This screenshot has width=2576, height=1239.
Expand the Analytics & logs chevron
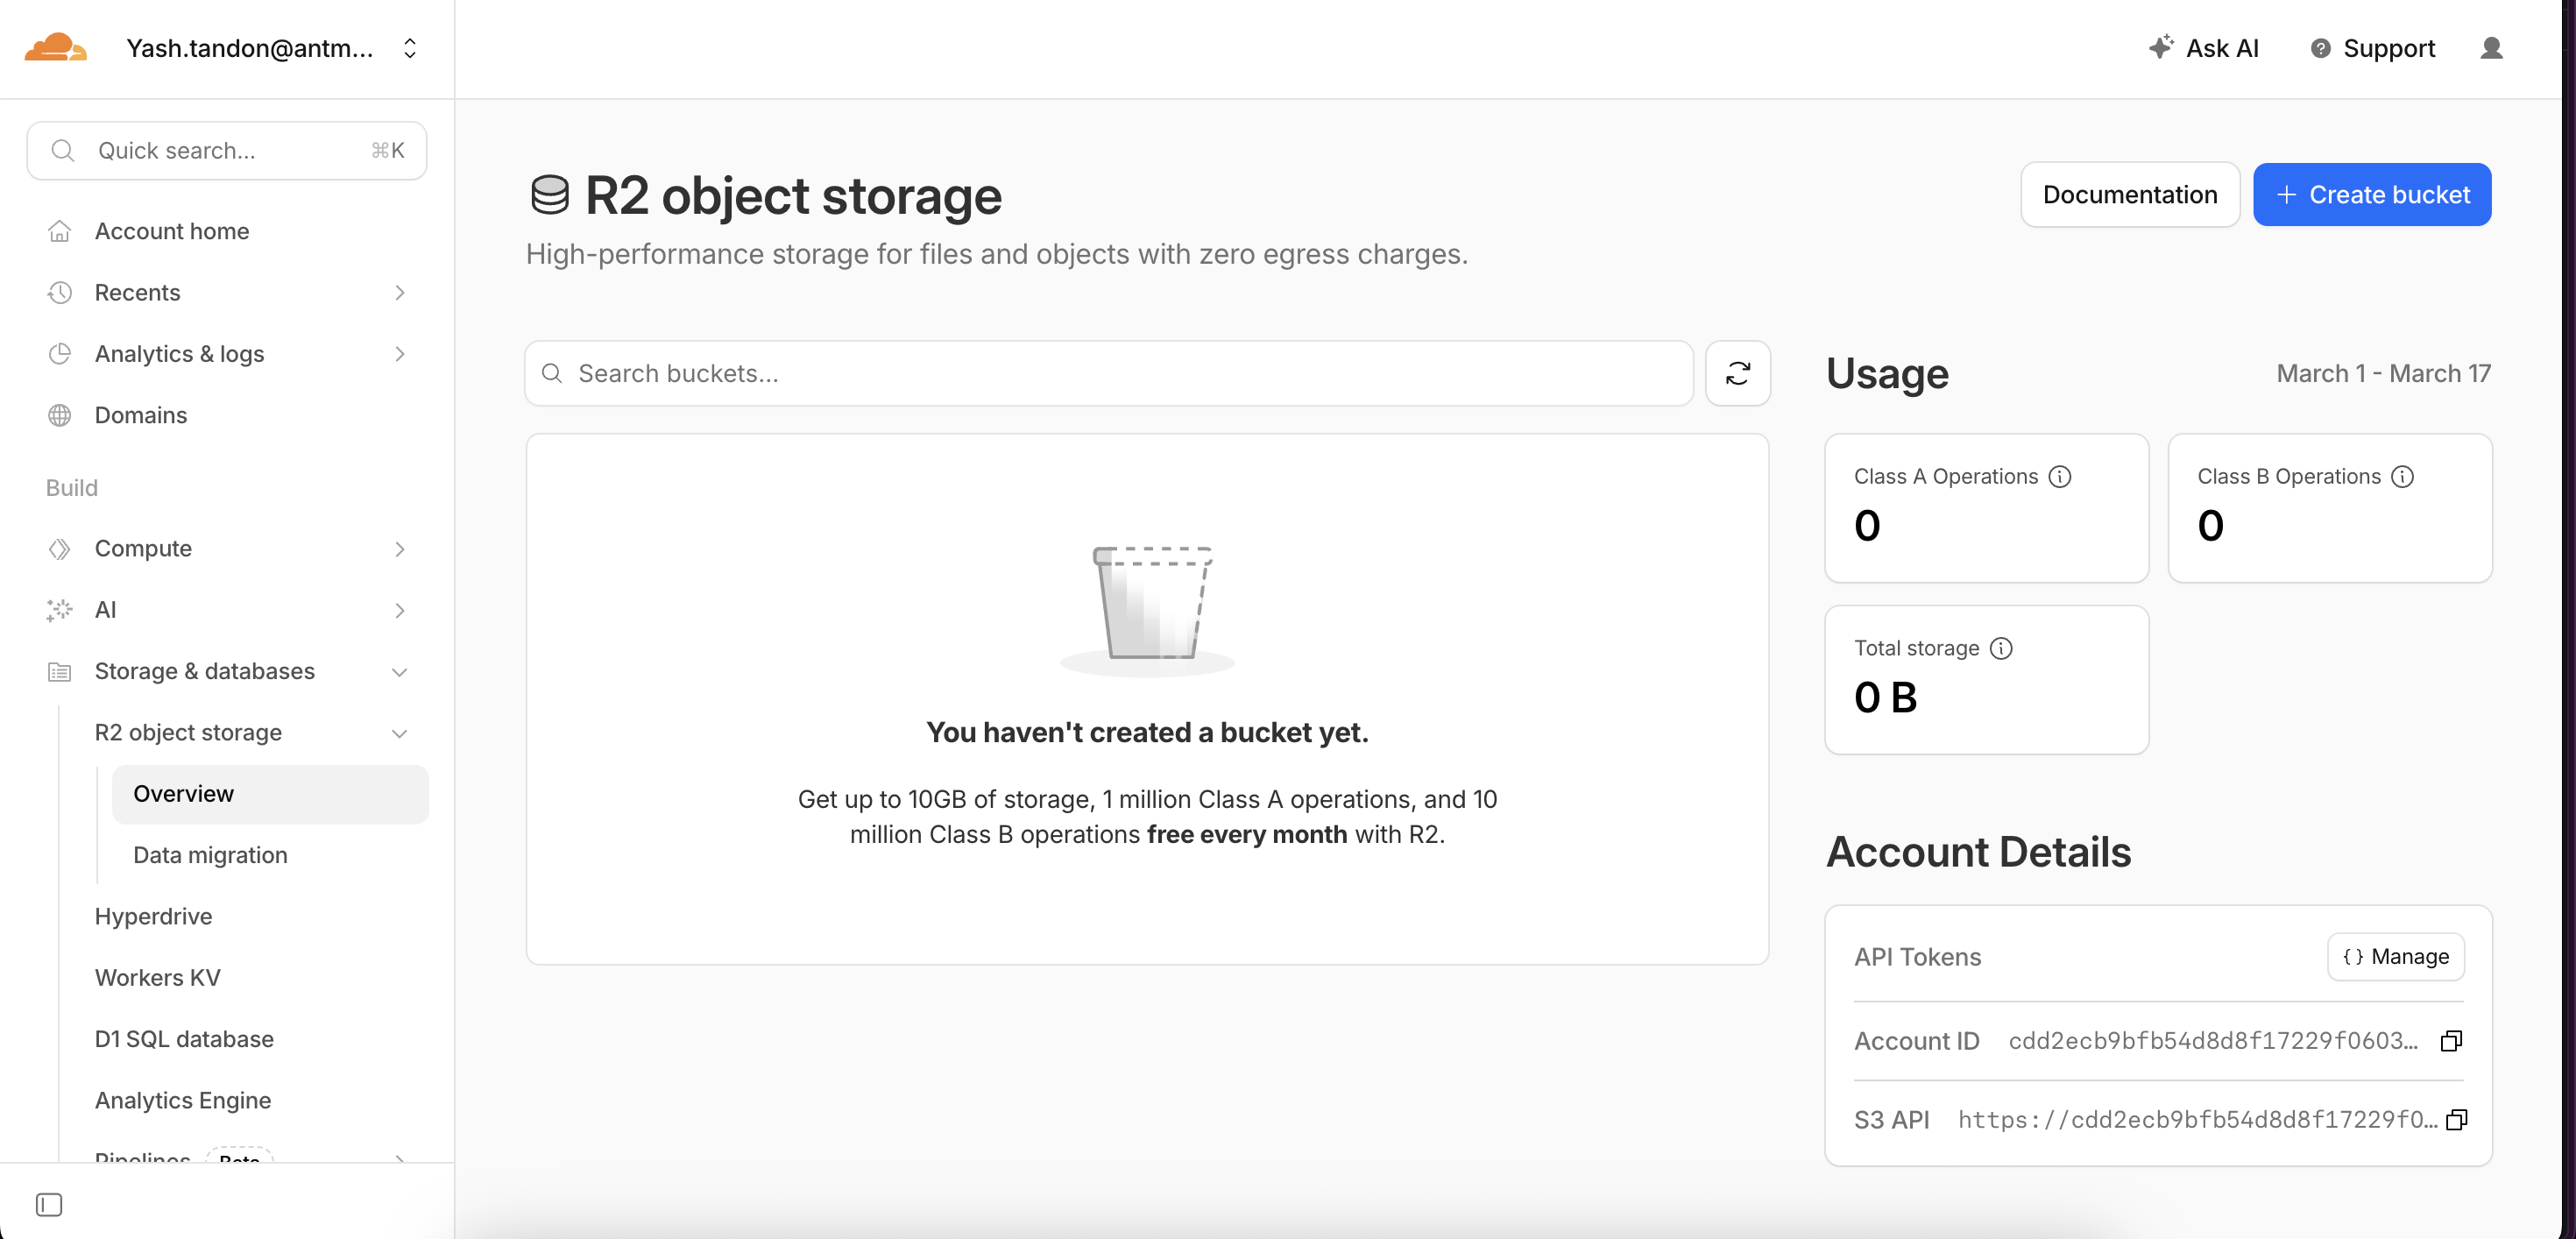pos(400,353)
